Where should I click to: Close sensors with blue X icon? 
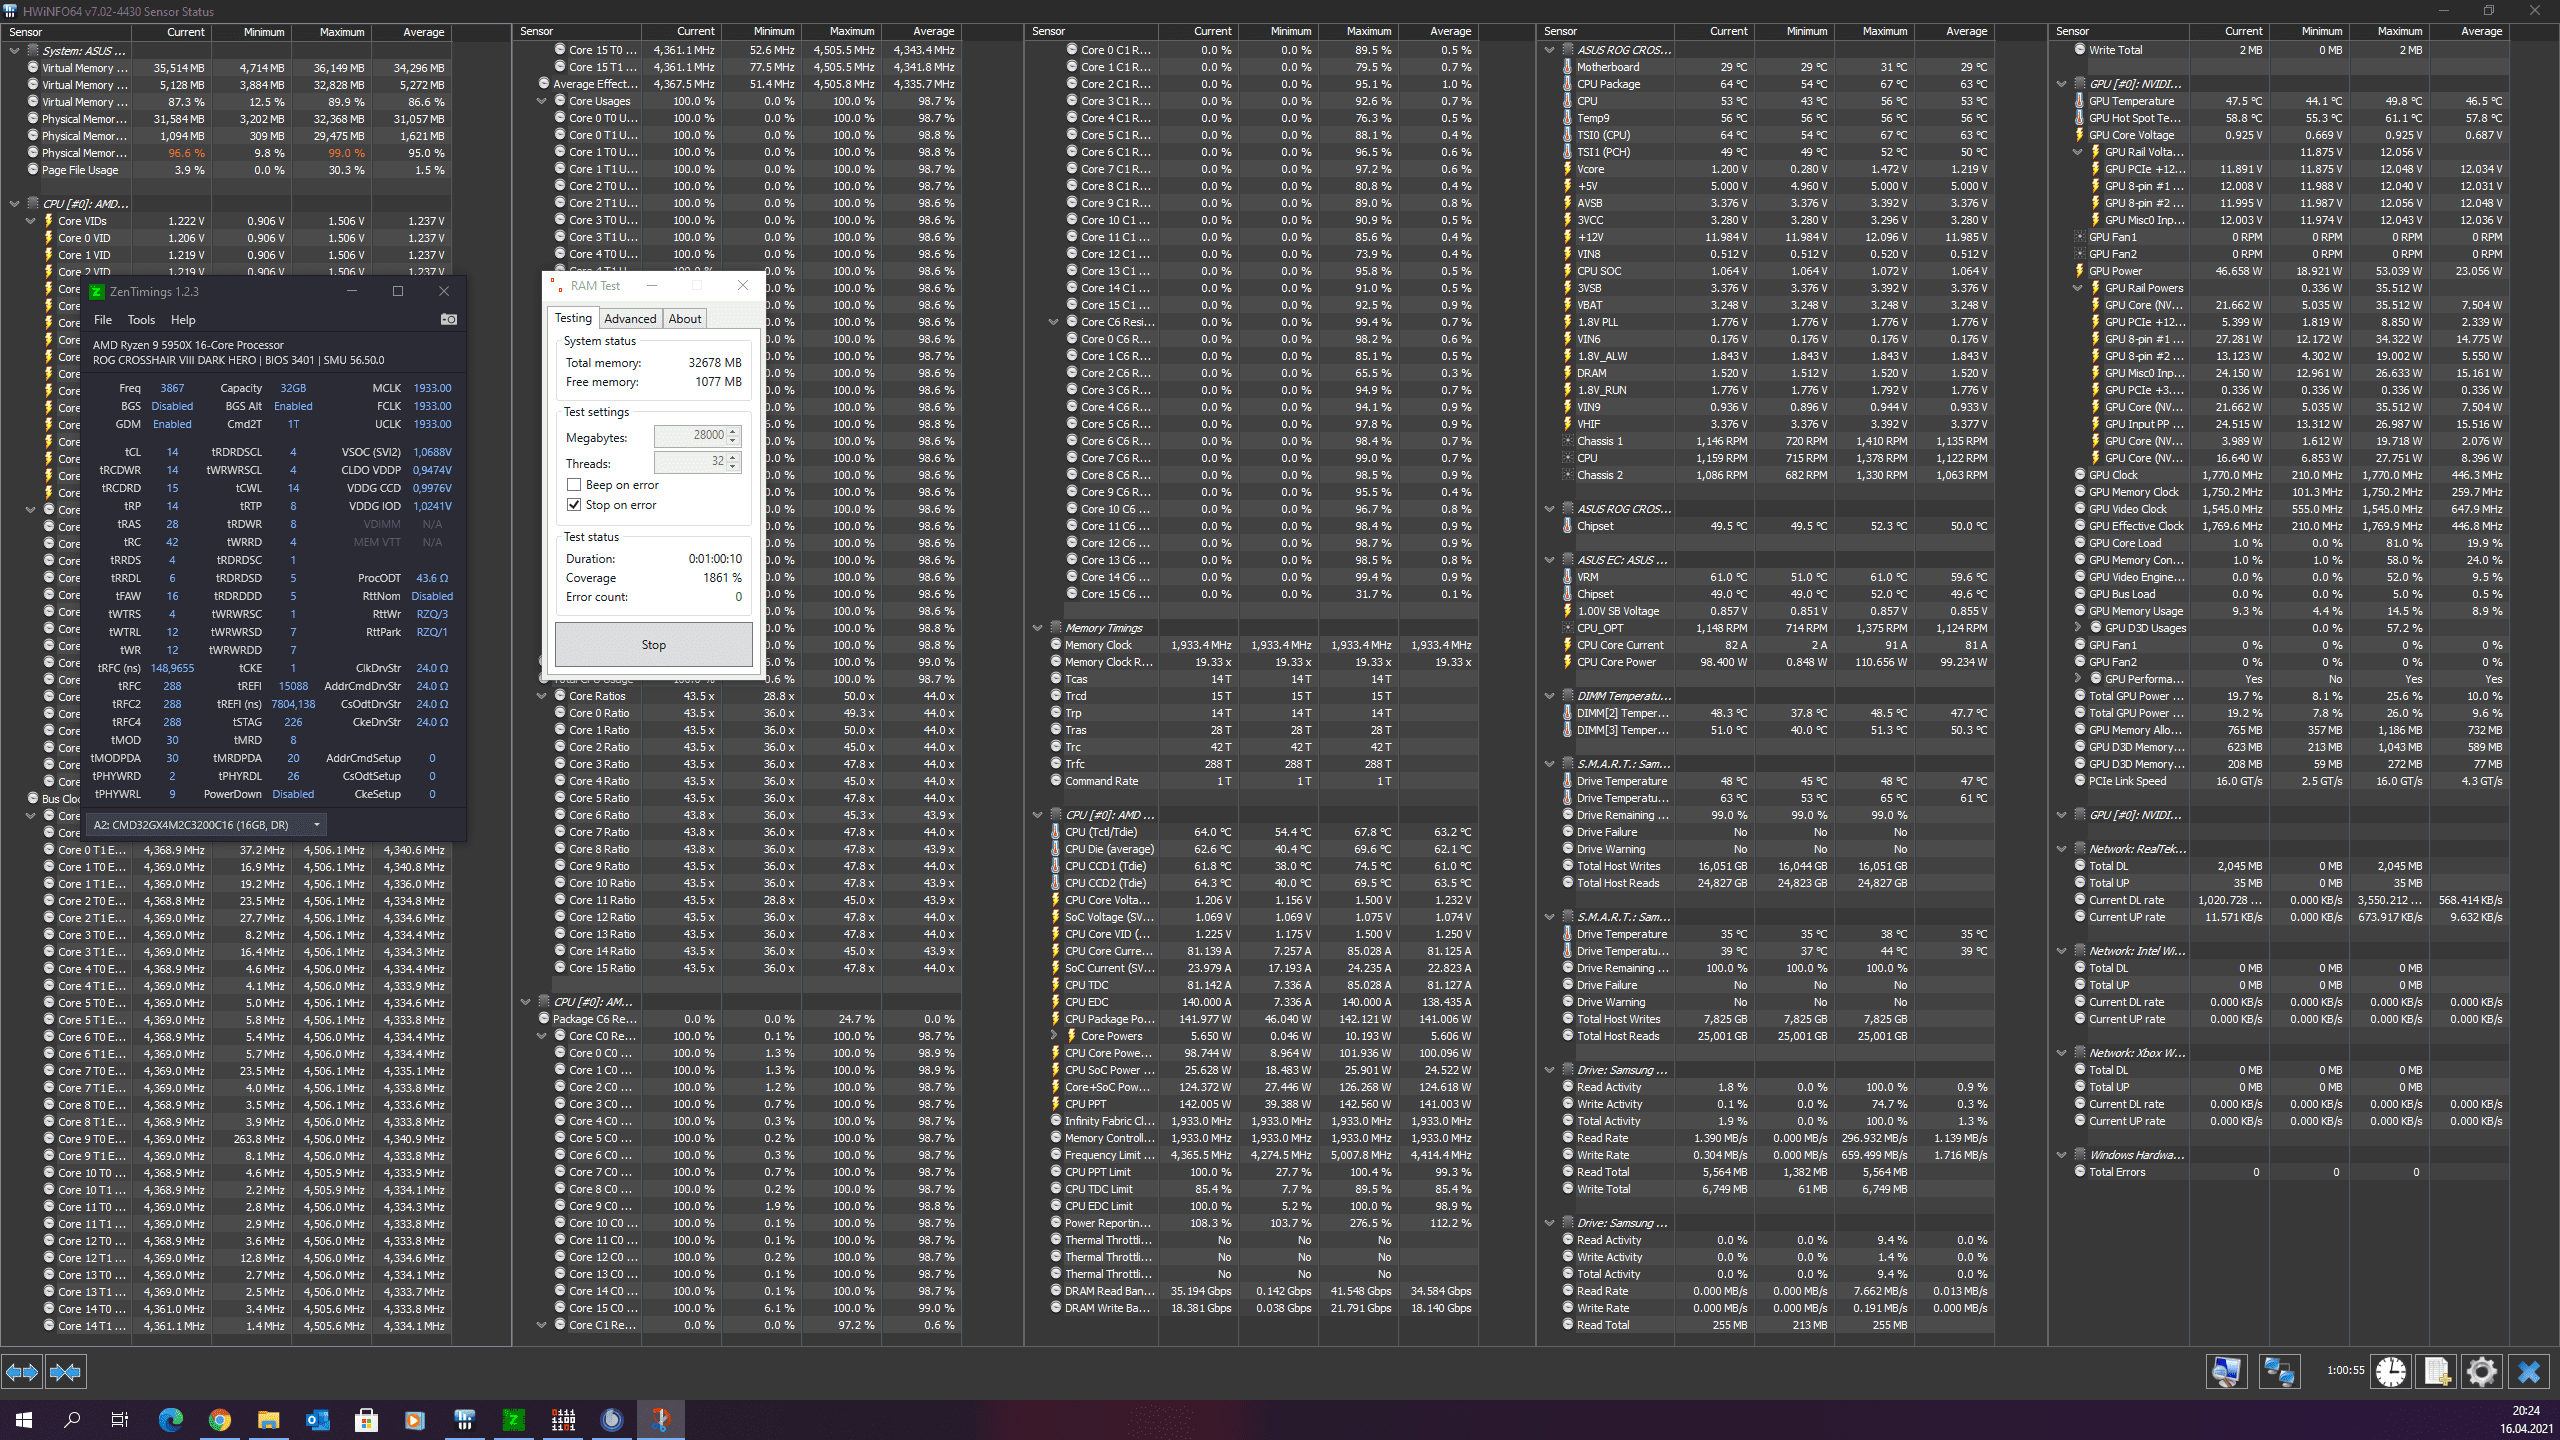point(2529,1371)
